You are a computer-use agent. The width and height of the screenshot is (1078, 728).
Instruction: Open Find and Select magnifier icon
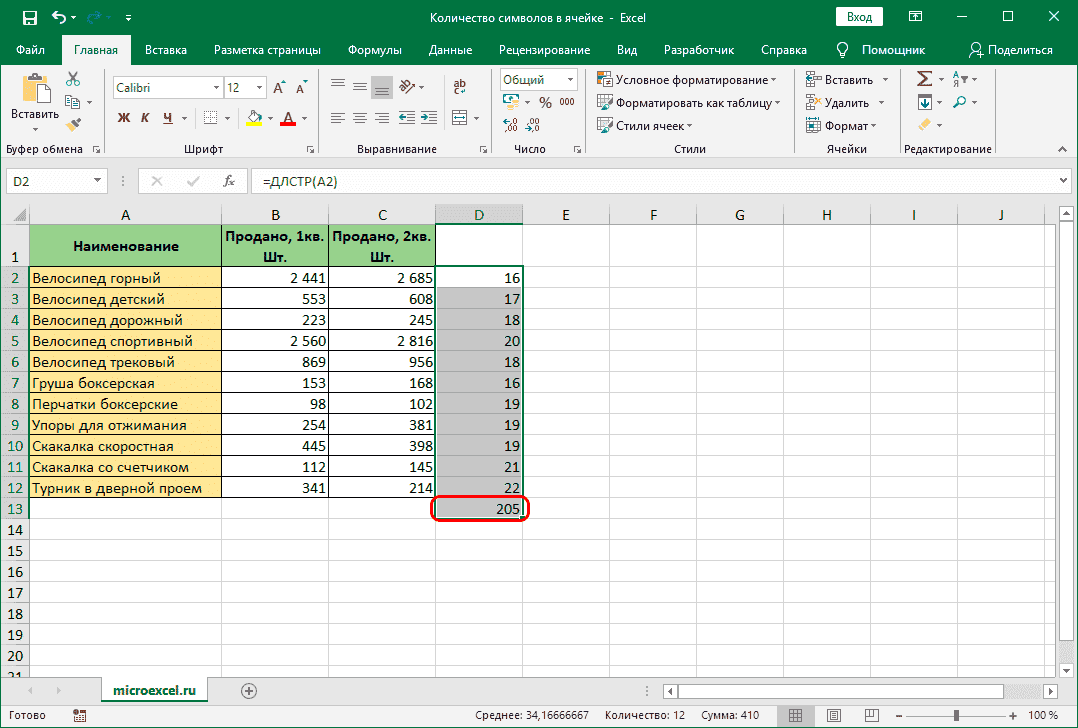960,102
